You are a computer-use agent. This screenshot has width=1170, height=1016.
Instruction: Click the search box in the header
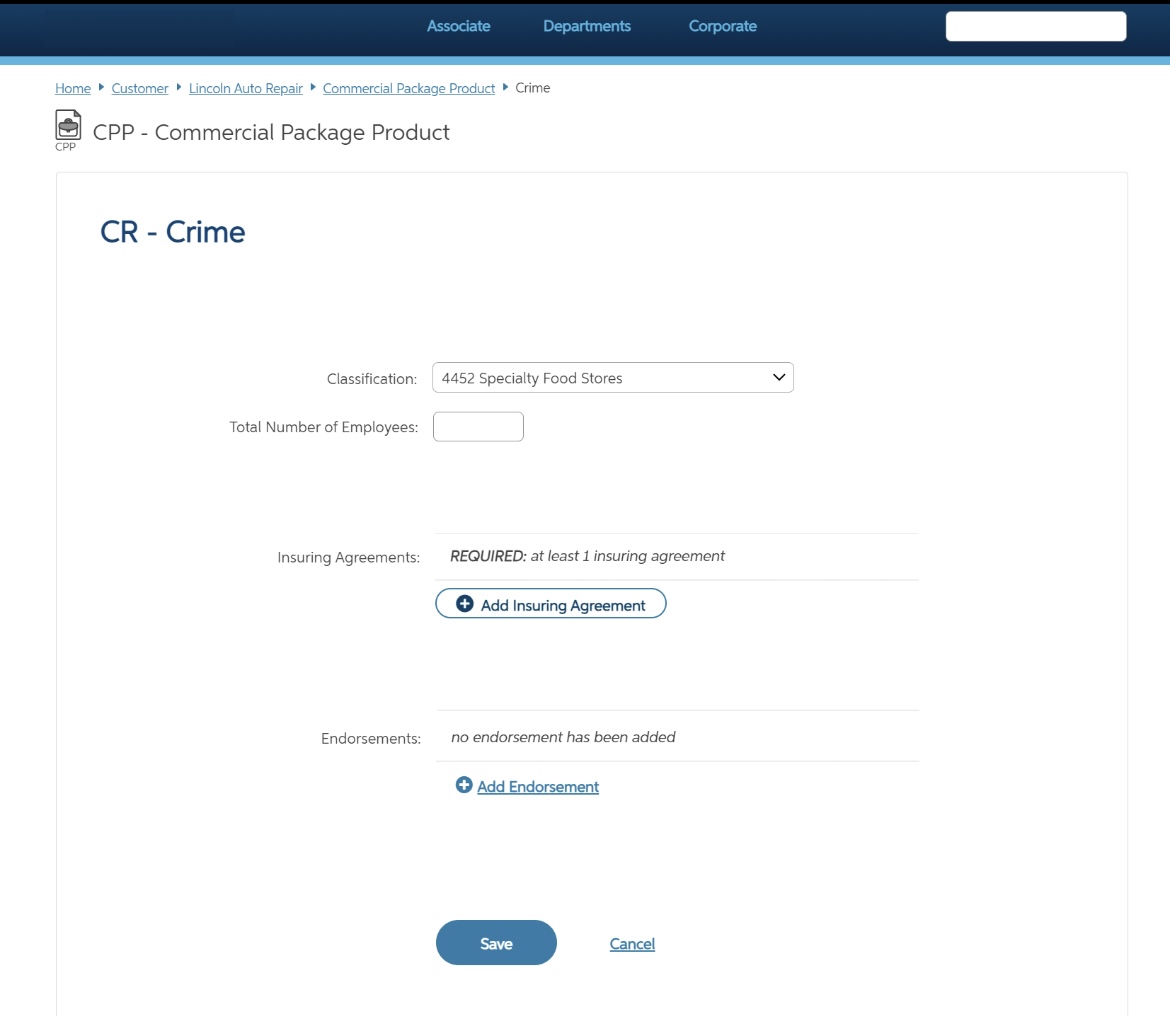click(x=1036, y=27)
